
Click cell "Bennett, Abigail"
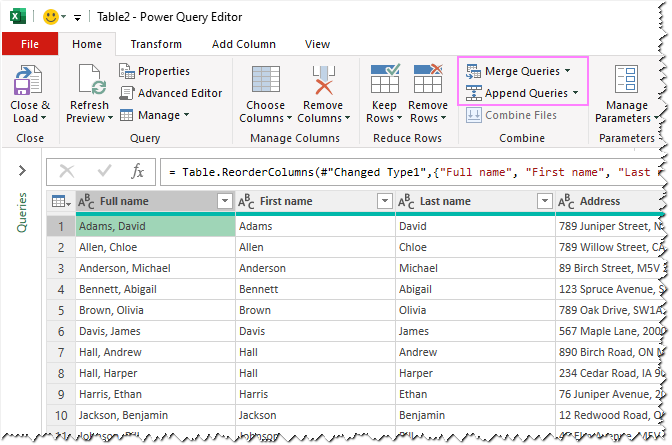155,289
